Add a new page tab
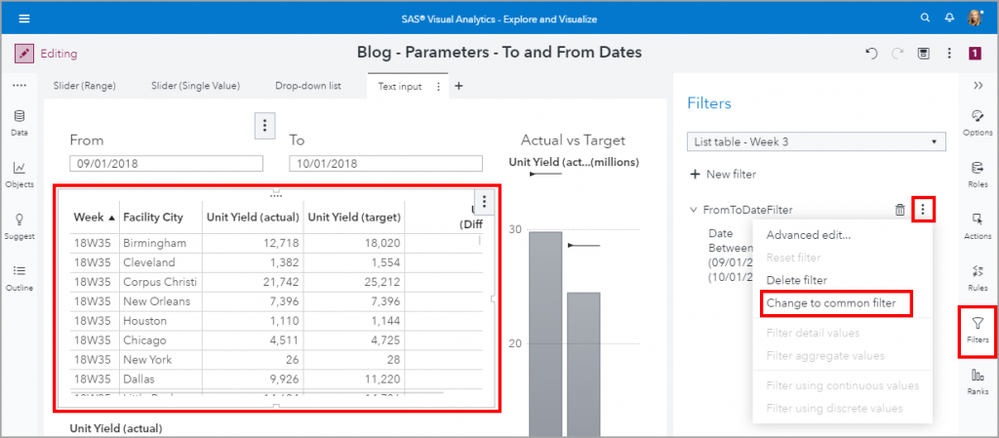This screenshot has height=438, width=999. point(459,86)
